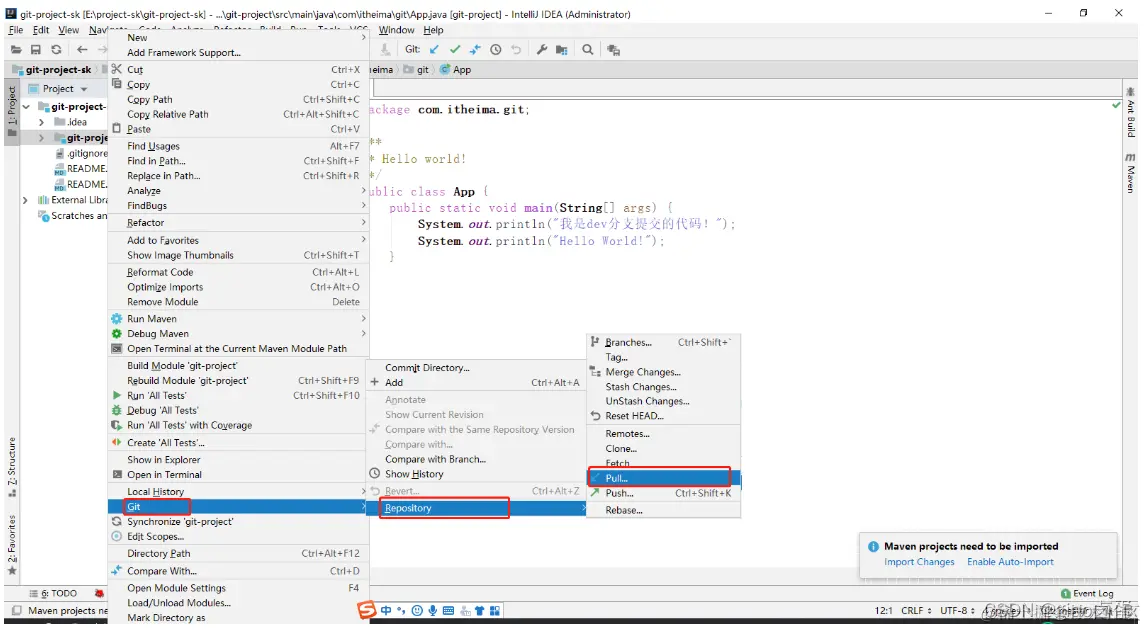Select Pull... in the Repository submenu
The height and width of the screenshot is (630, 1147).
coord(663,478)
